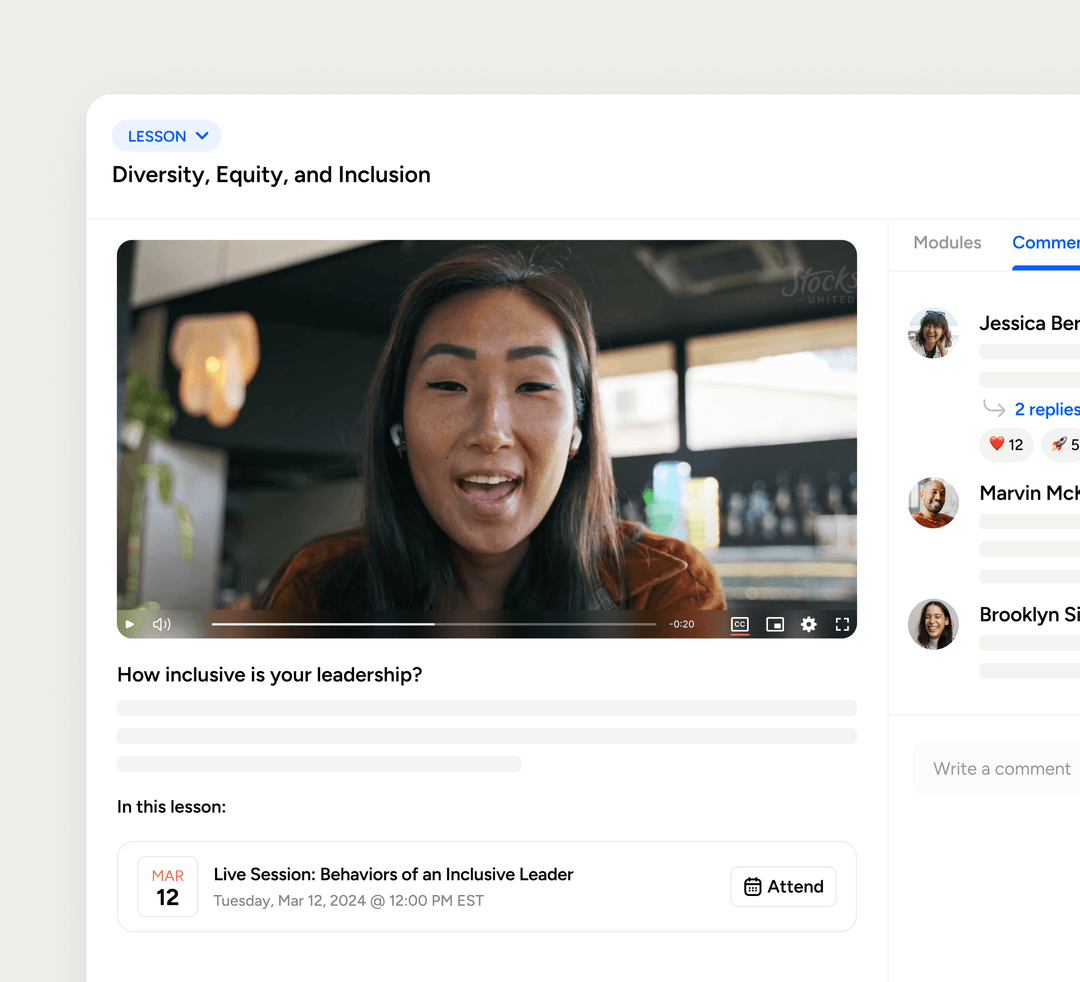This screenshot has width=1080, height=982.
Task: Open the LESSON dropdown
Action: [x=166, y=136]
